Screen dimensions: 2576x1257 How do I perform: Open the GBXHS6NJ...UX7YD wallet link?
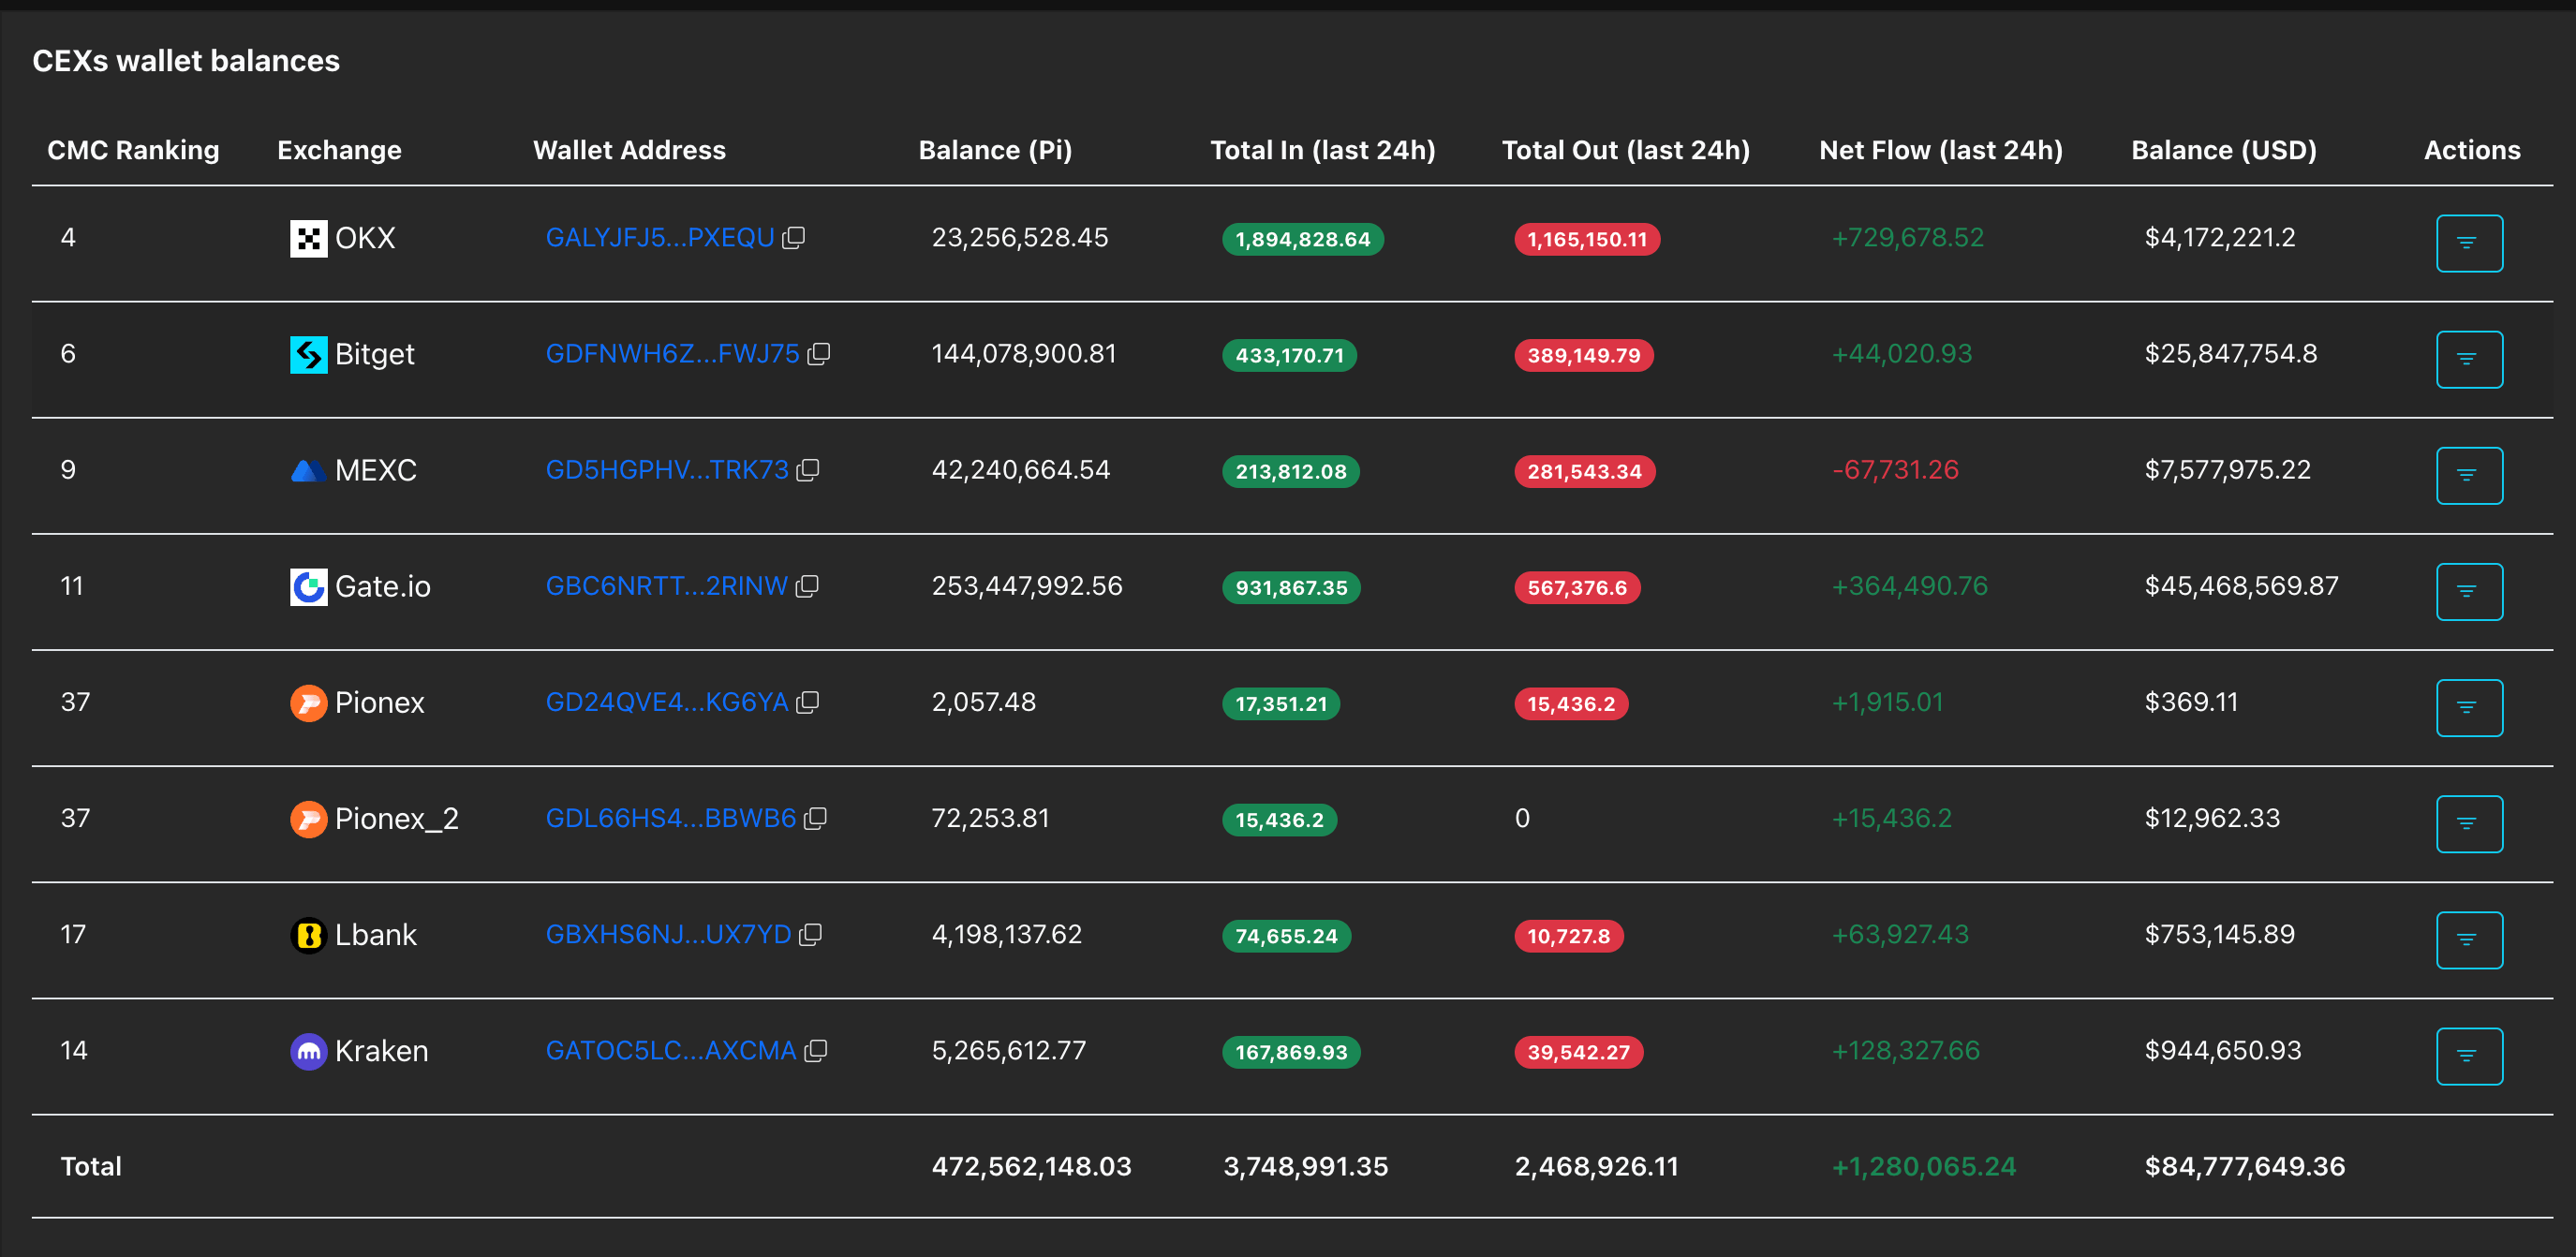point(667,934)
